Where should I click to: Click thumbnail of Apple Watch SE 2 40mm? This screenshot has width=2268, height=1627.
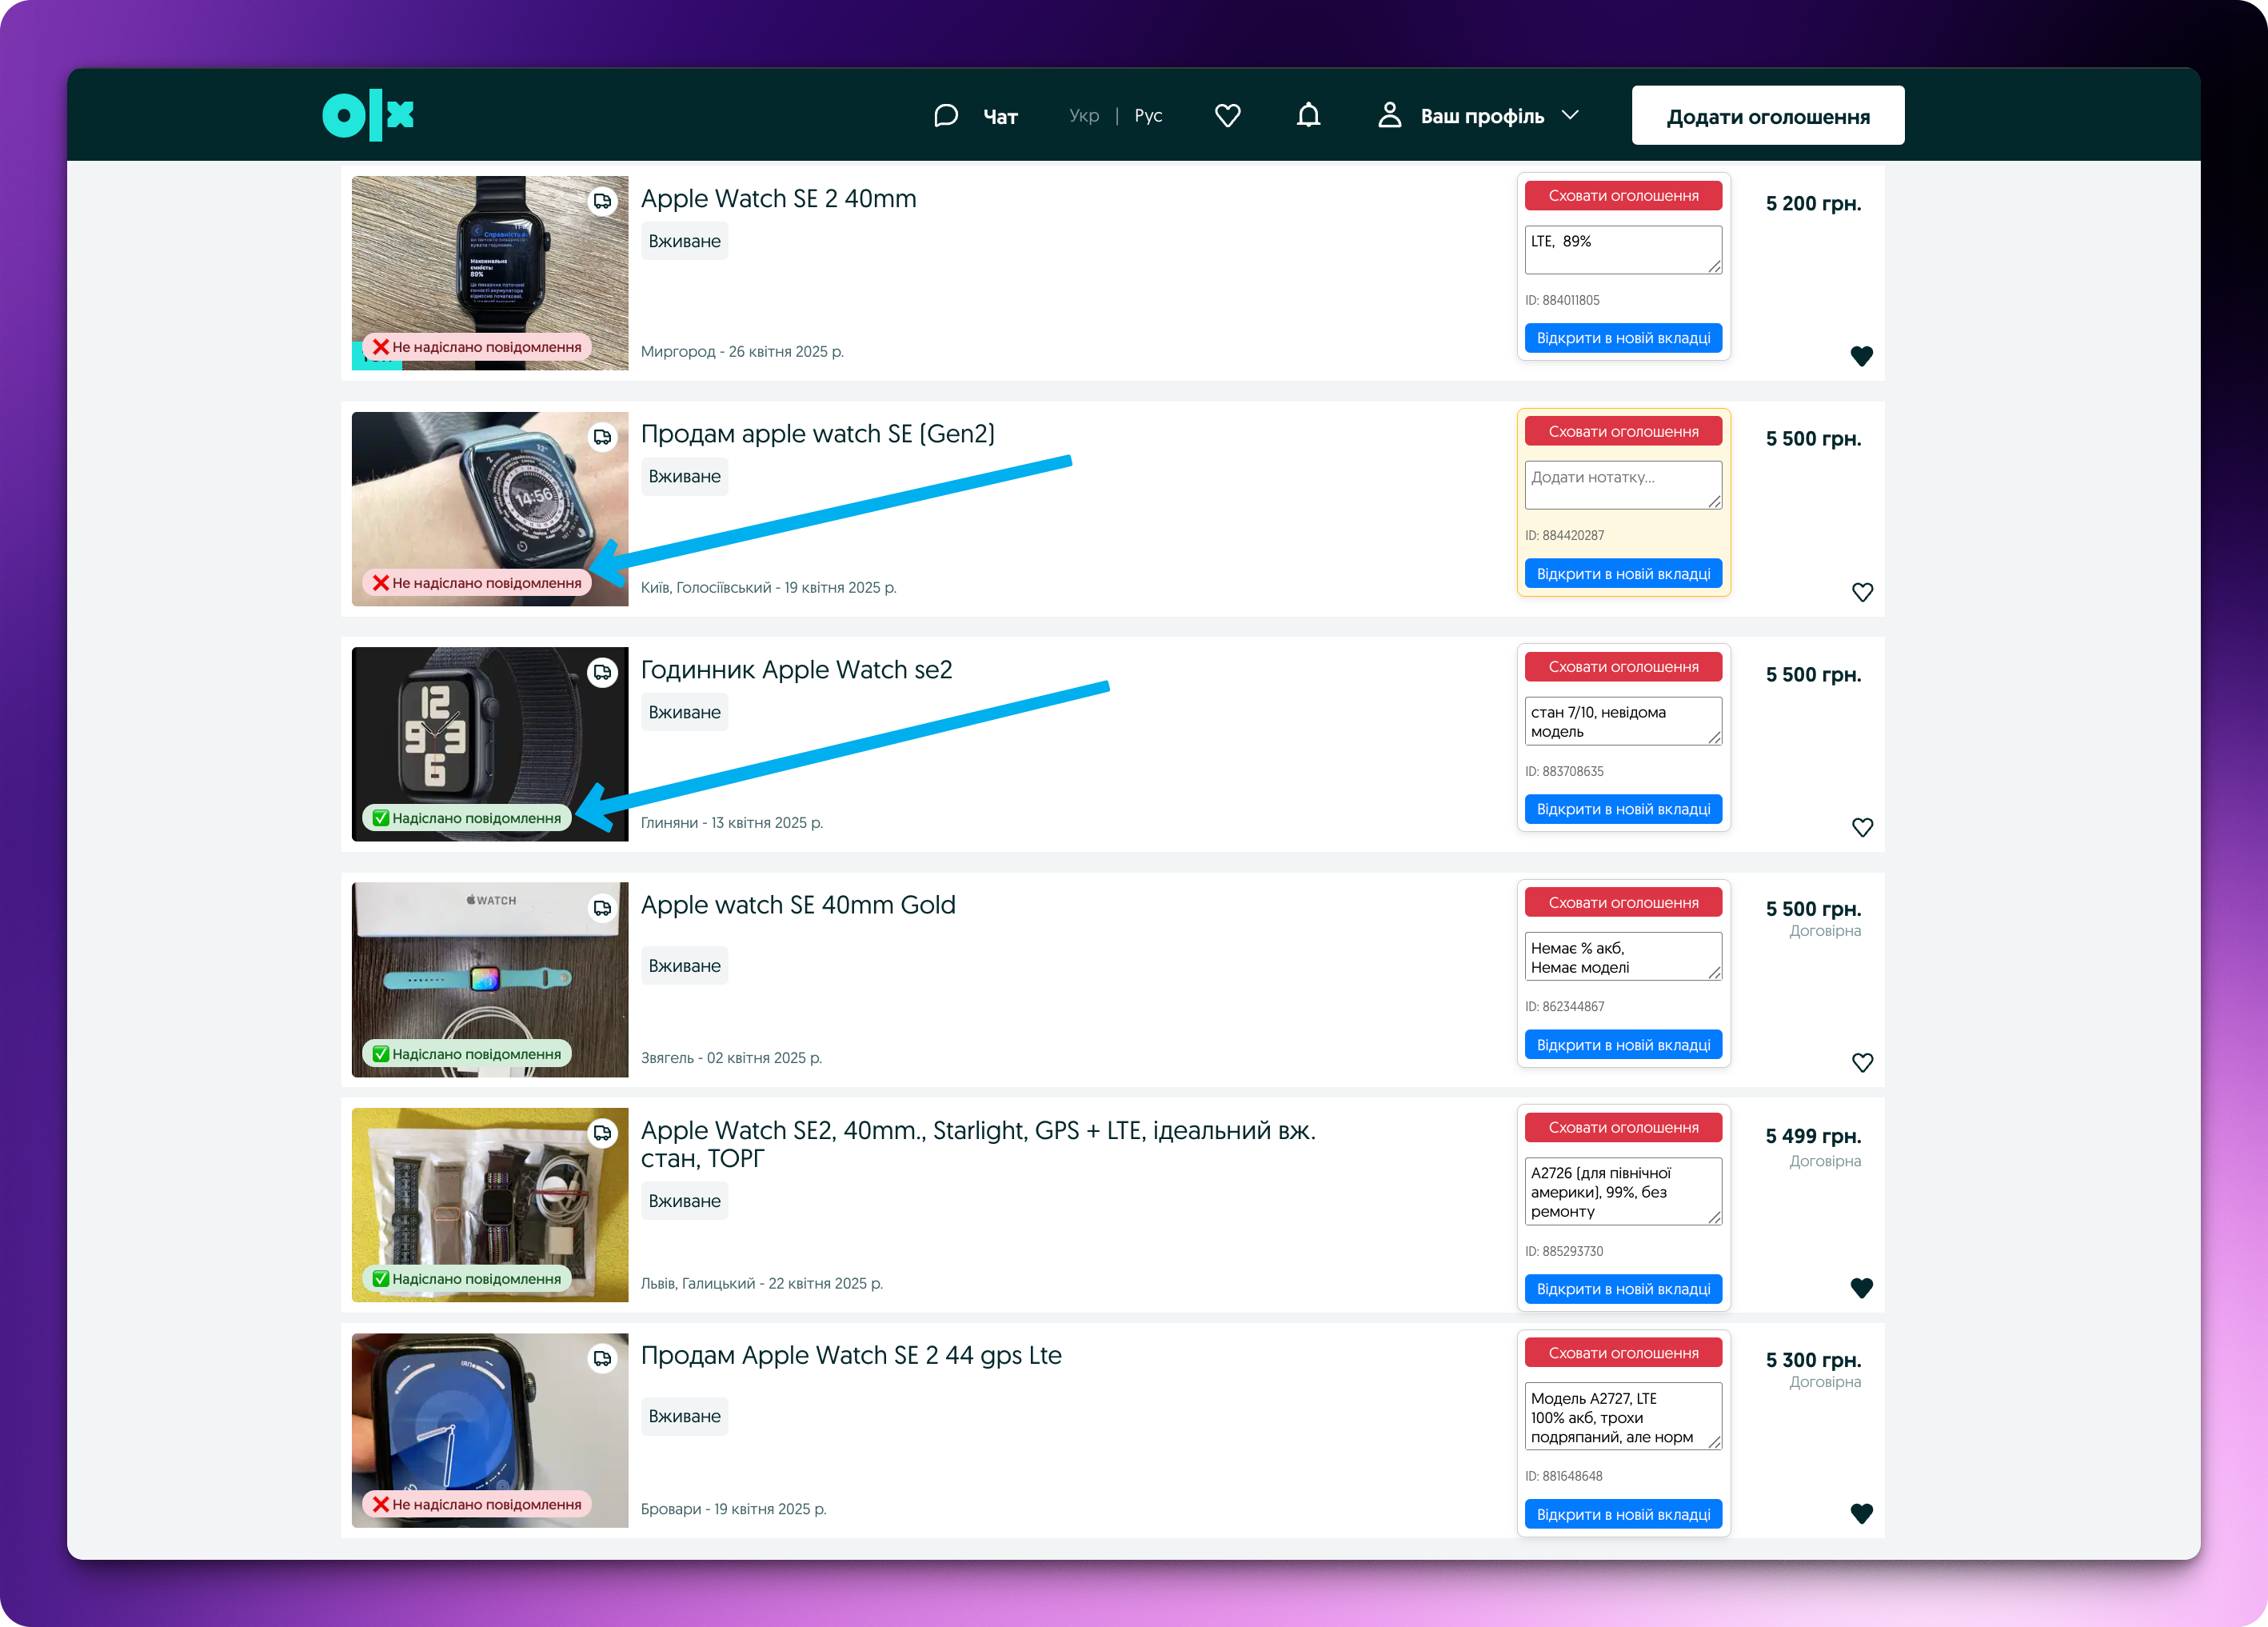point(490,273)
